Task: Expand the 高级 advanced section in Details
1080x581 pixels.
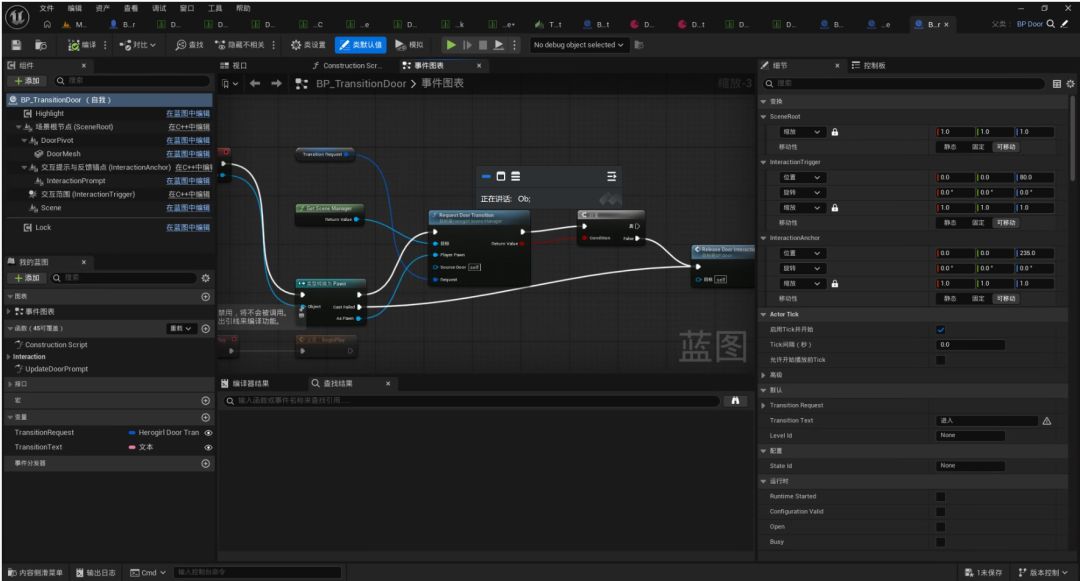Action: [763, 375]
